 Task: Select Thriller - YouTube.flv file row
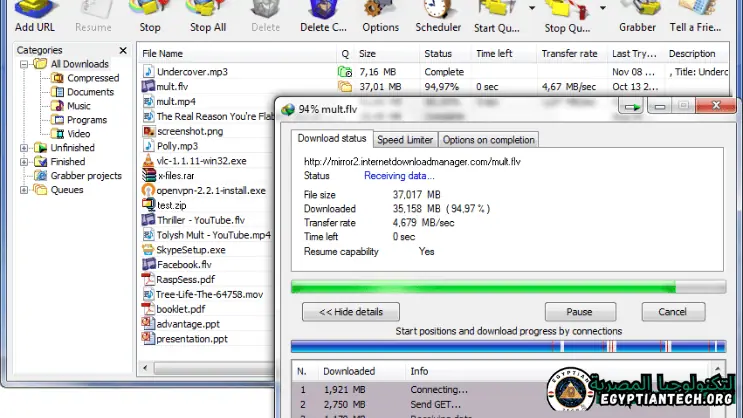tap(200, 220)
